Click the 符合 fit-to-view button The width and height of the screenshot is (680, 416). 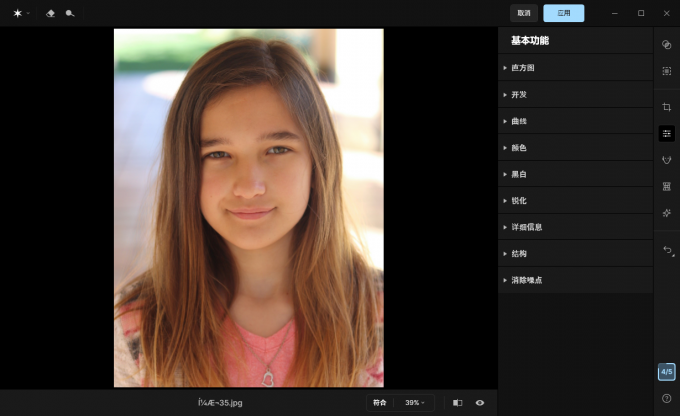[379, 403]
